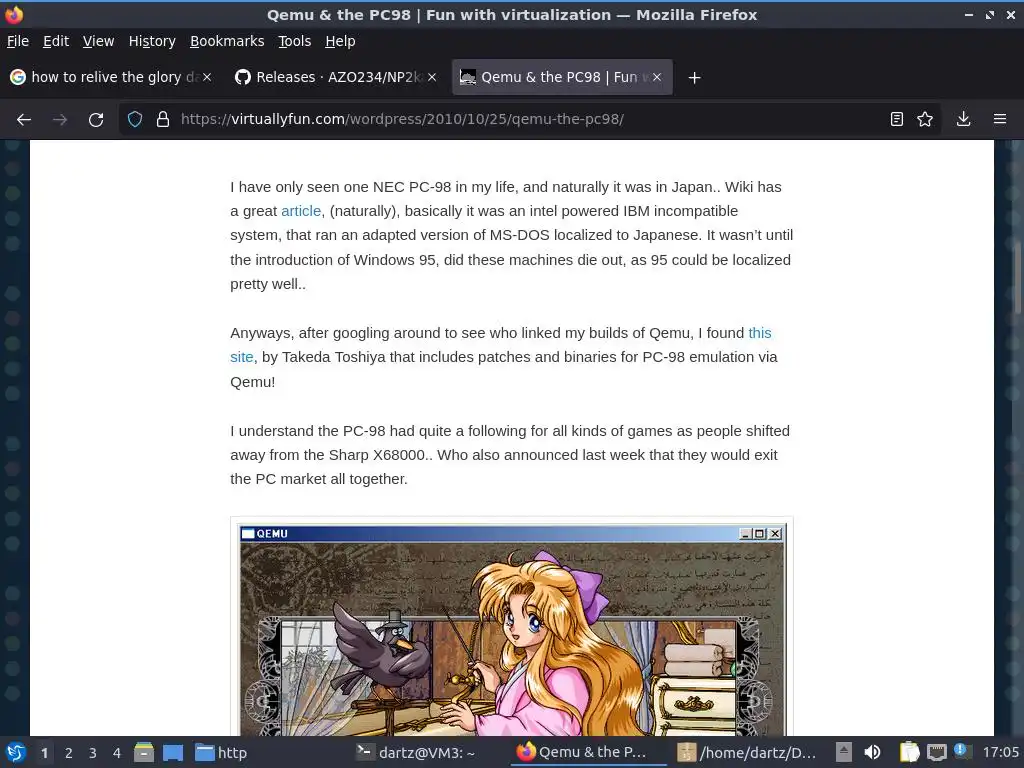Close the Releases AZO234 tab

[432, 77]
